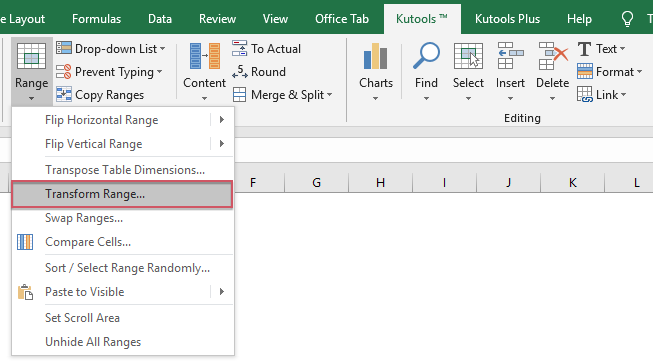Open the Charts icon in Kutools ribbon
Screen dimensions: 653x362
[x=375, y=56]
